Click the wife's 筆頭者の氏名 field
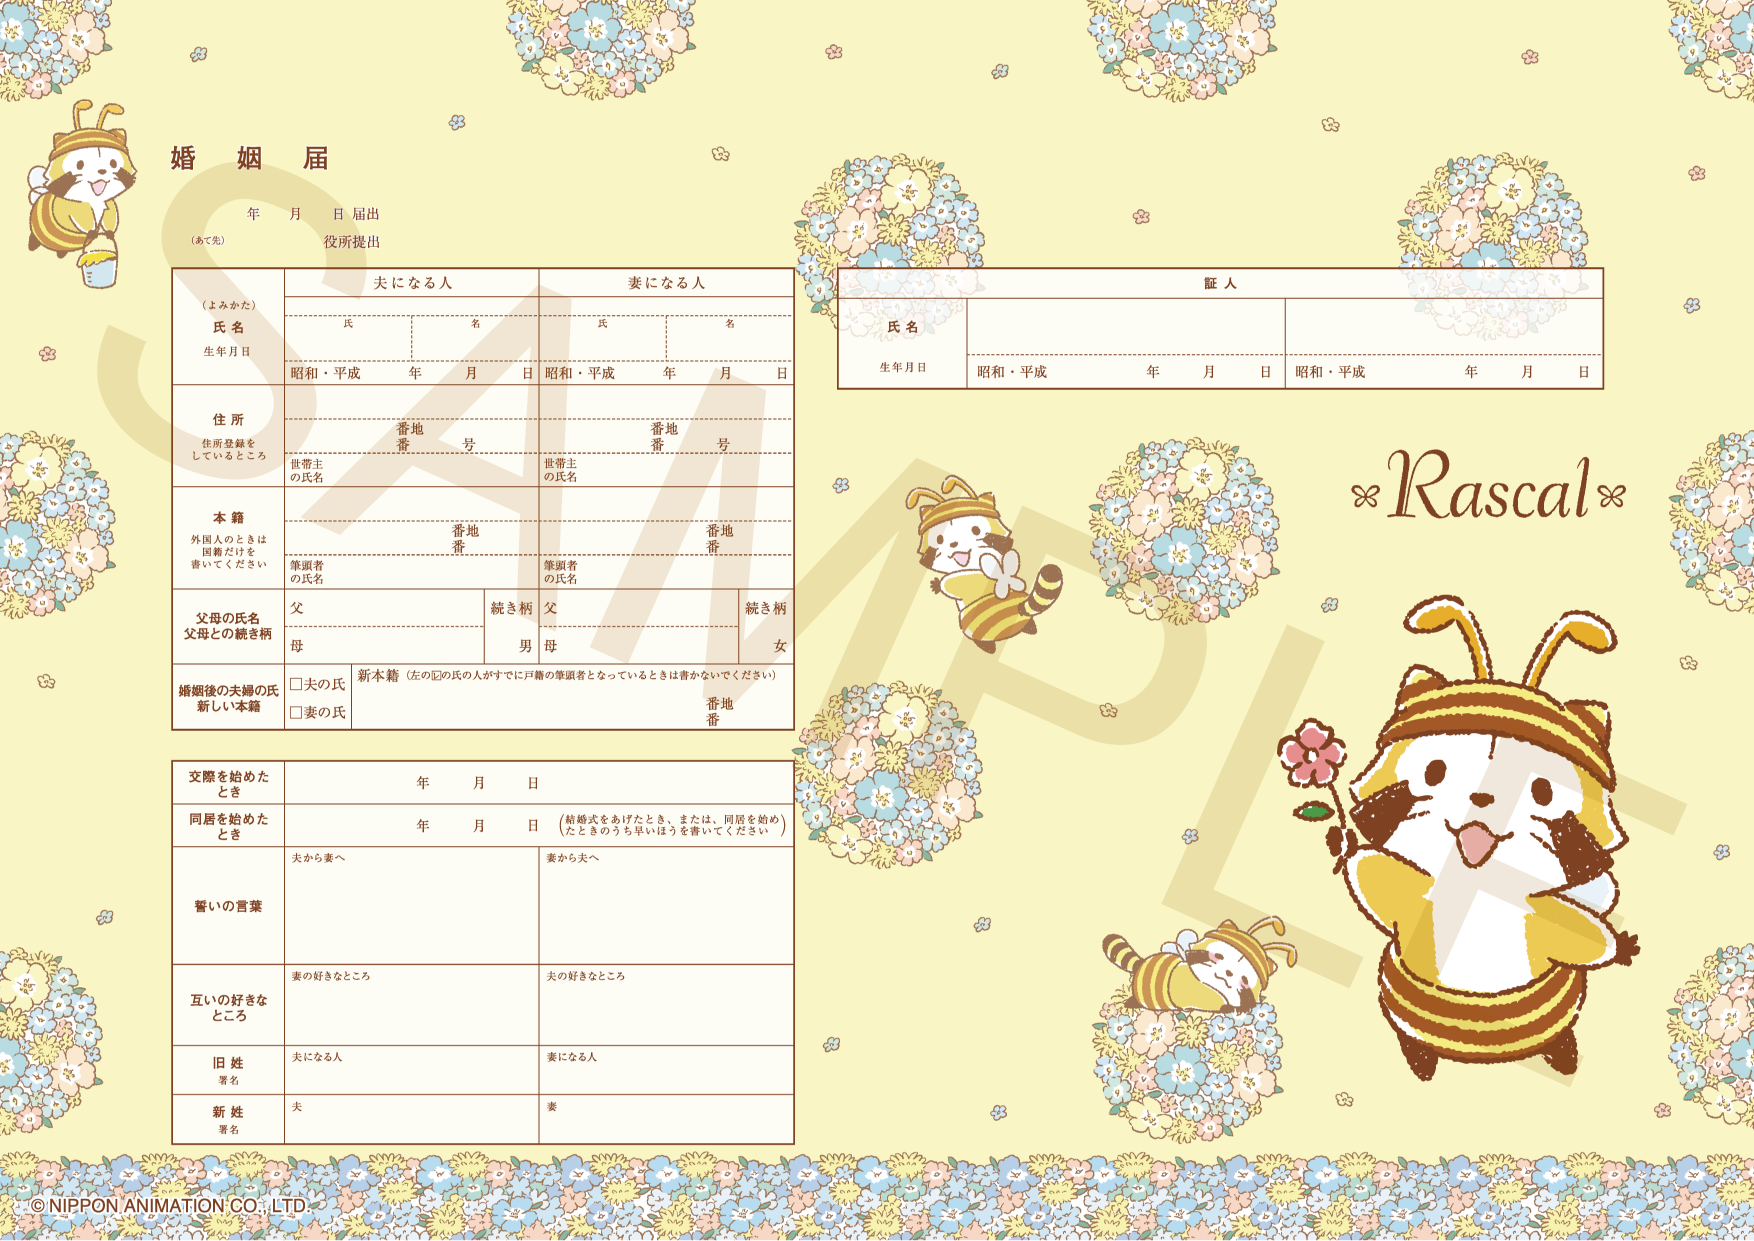Viewport: 1754px width, 1241px height. coord(666,572)
